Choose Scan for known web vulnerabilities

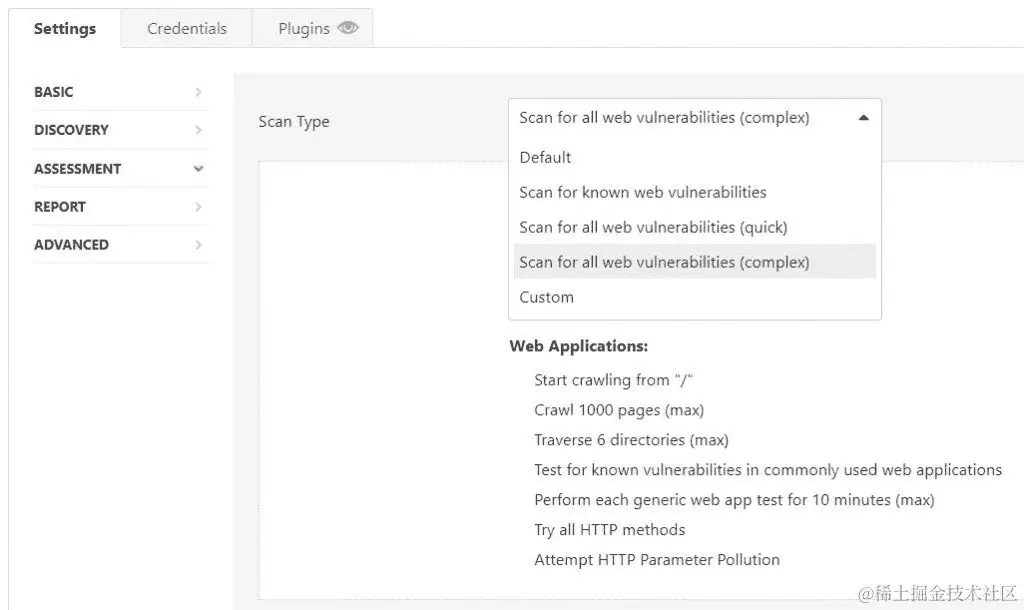tap(643, 192)
